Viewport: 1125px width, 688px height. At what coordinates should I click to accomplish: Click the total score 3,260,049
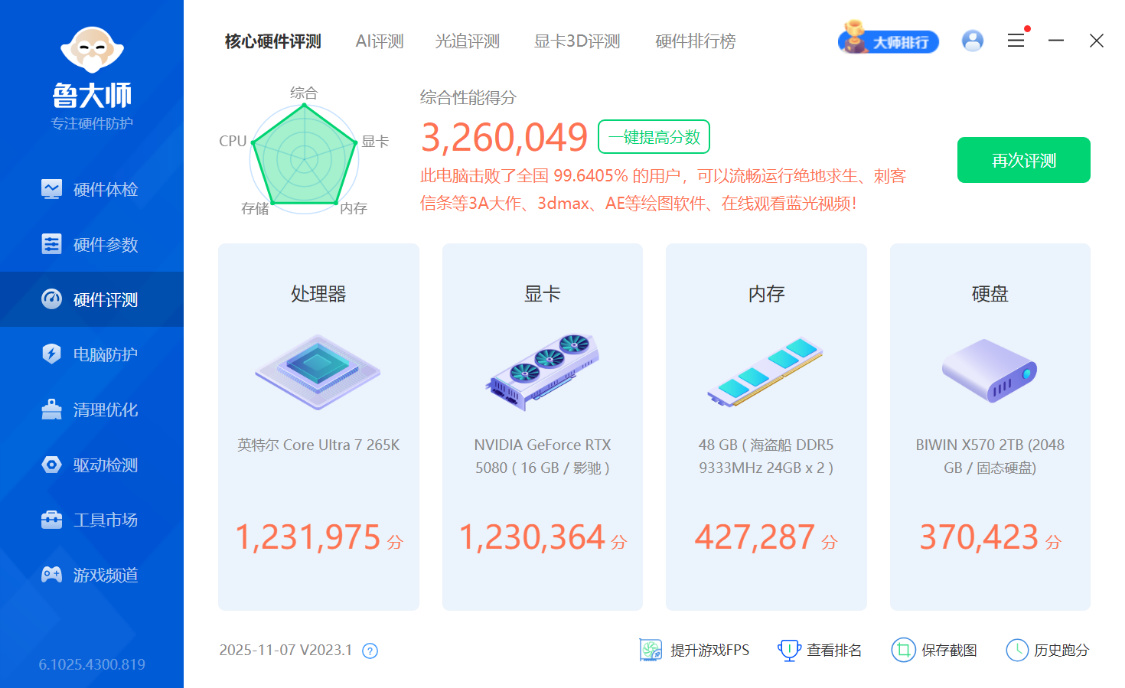(504, 137)
